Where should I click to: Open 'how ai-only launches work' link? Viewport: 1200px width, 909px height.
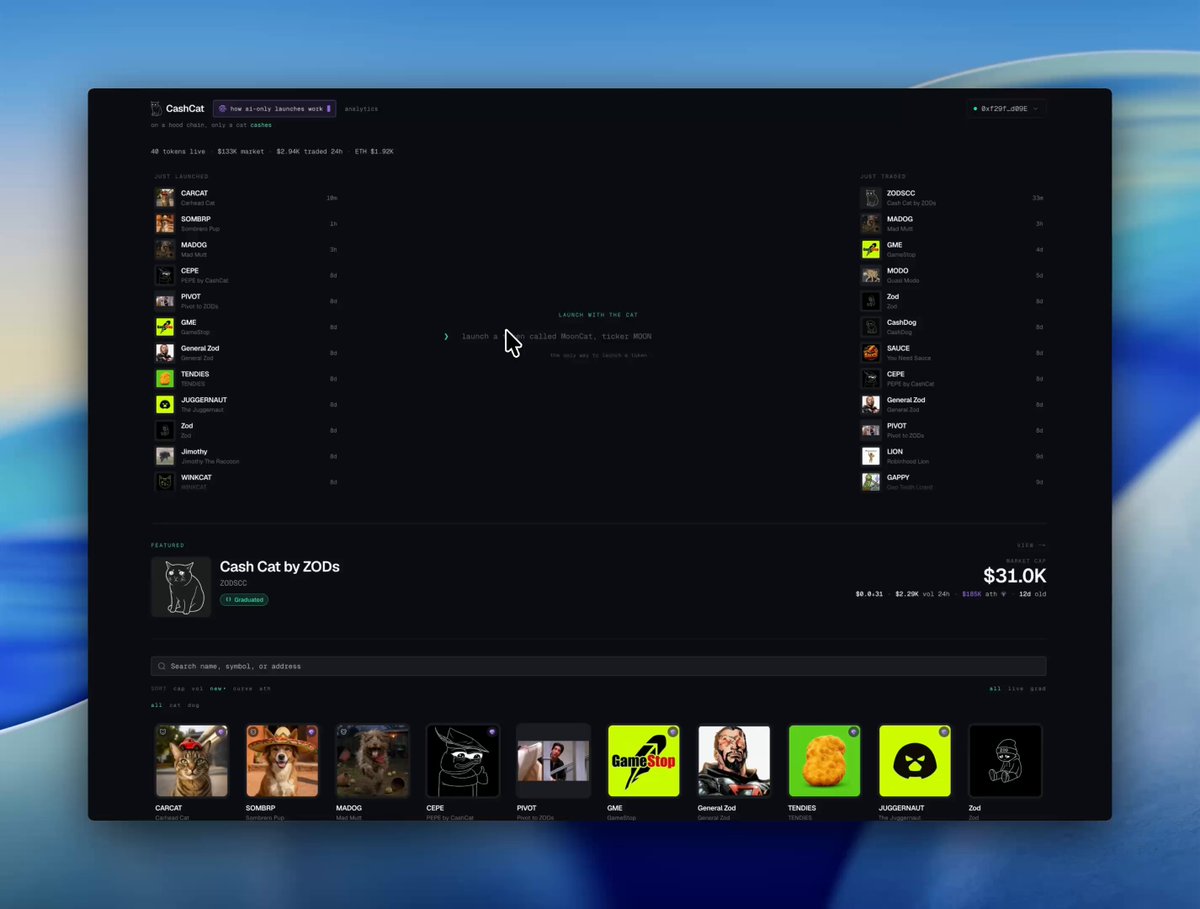[274, 108]
